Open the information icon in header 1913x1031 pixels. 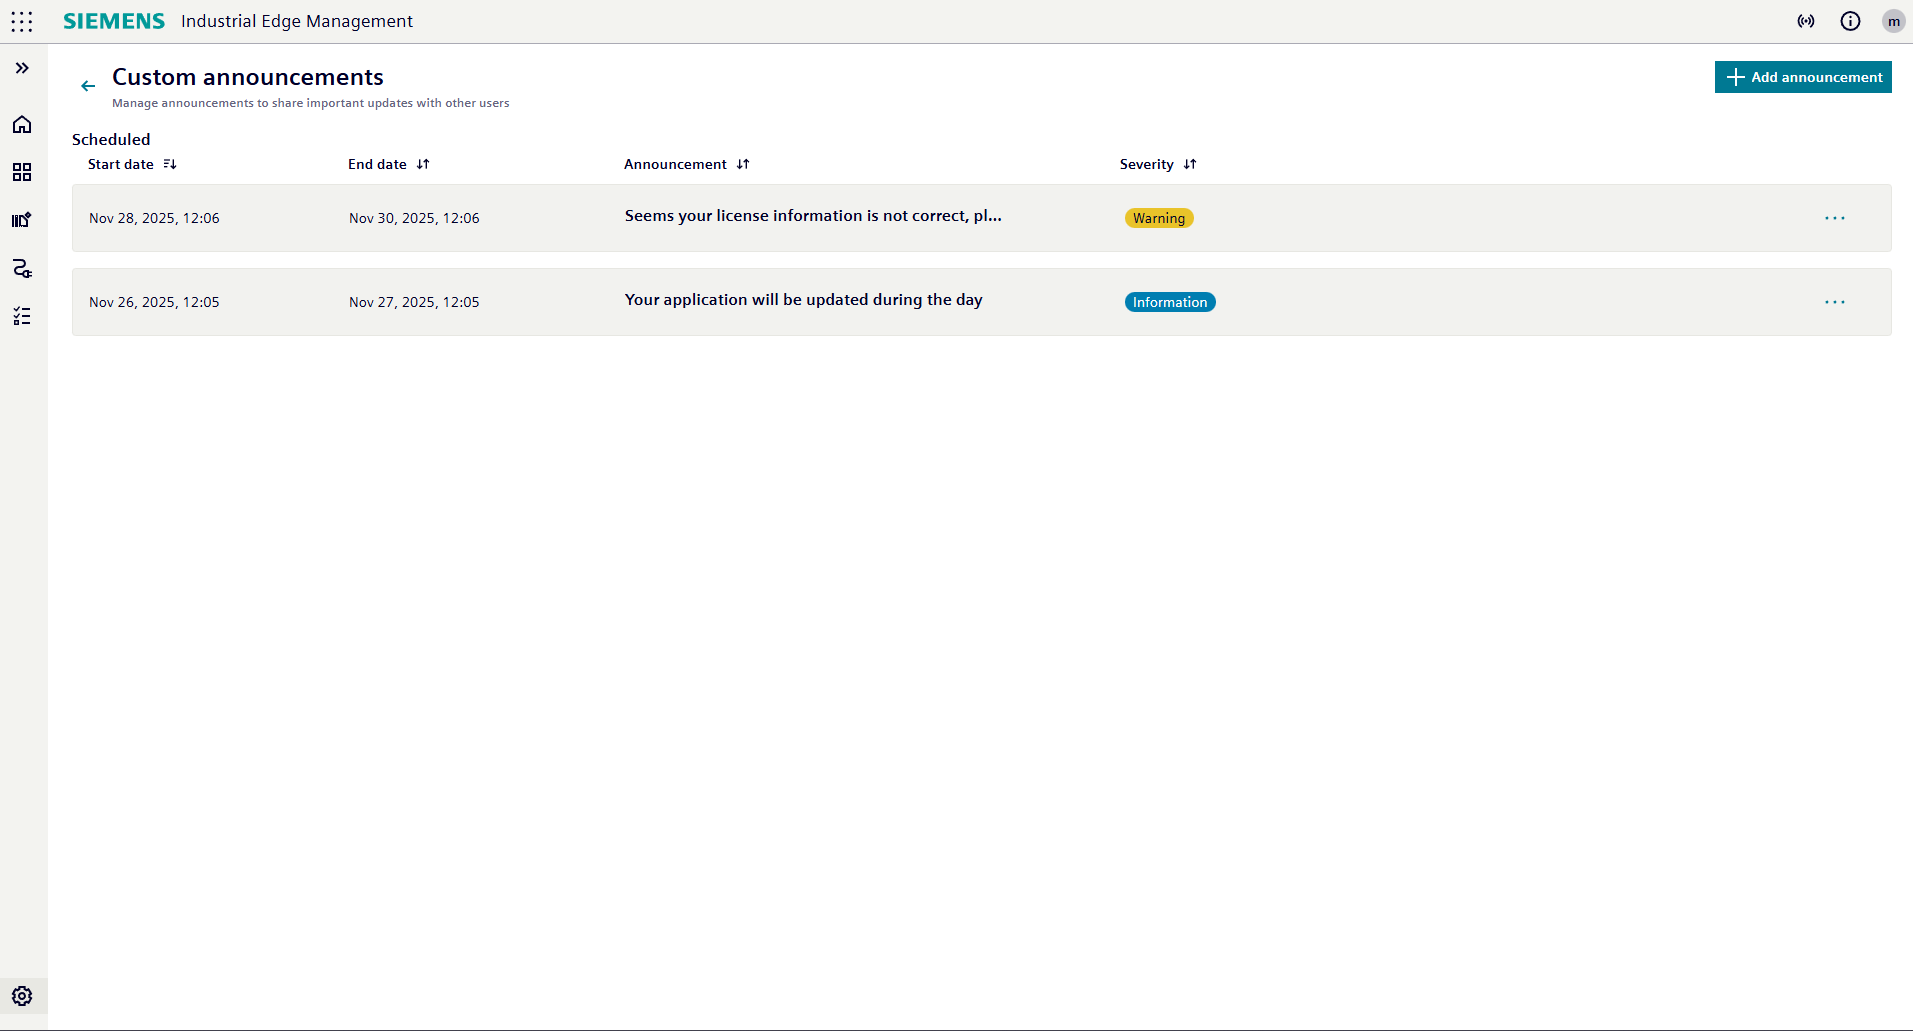(1850, 21)
